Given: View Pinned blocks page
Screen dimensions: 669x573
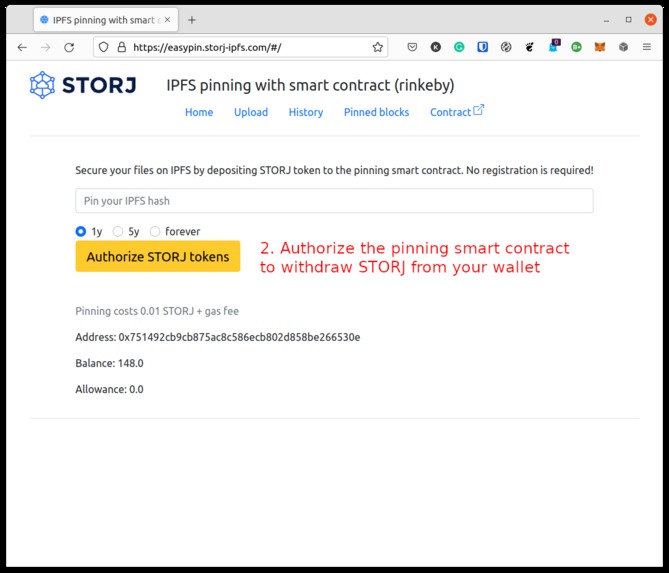Looking at the screenshot, I should pos(376,112).
